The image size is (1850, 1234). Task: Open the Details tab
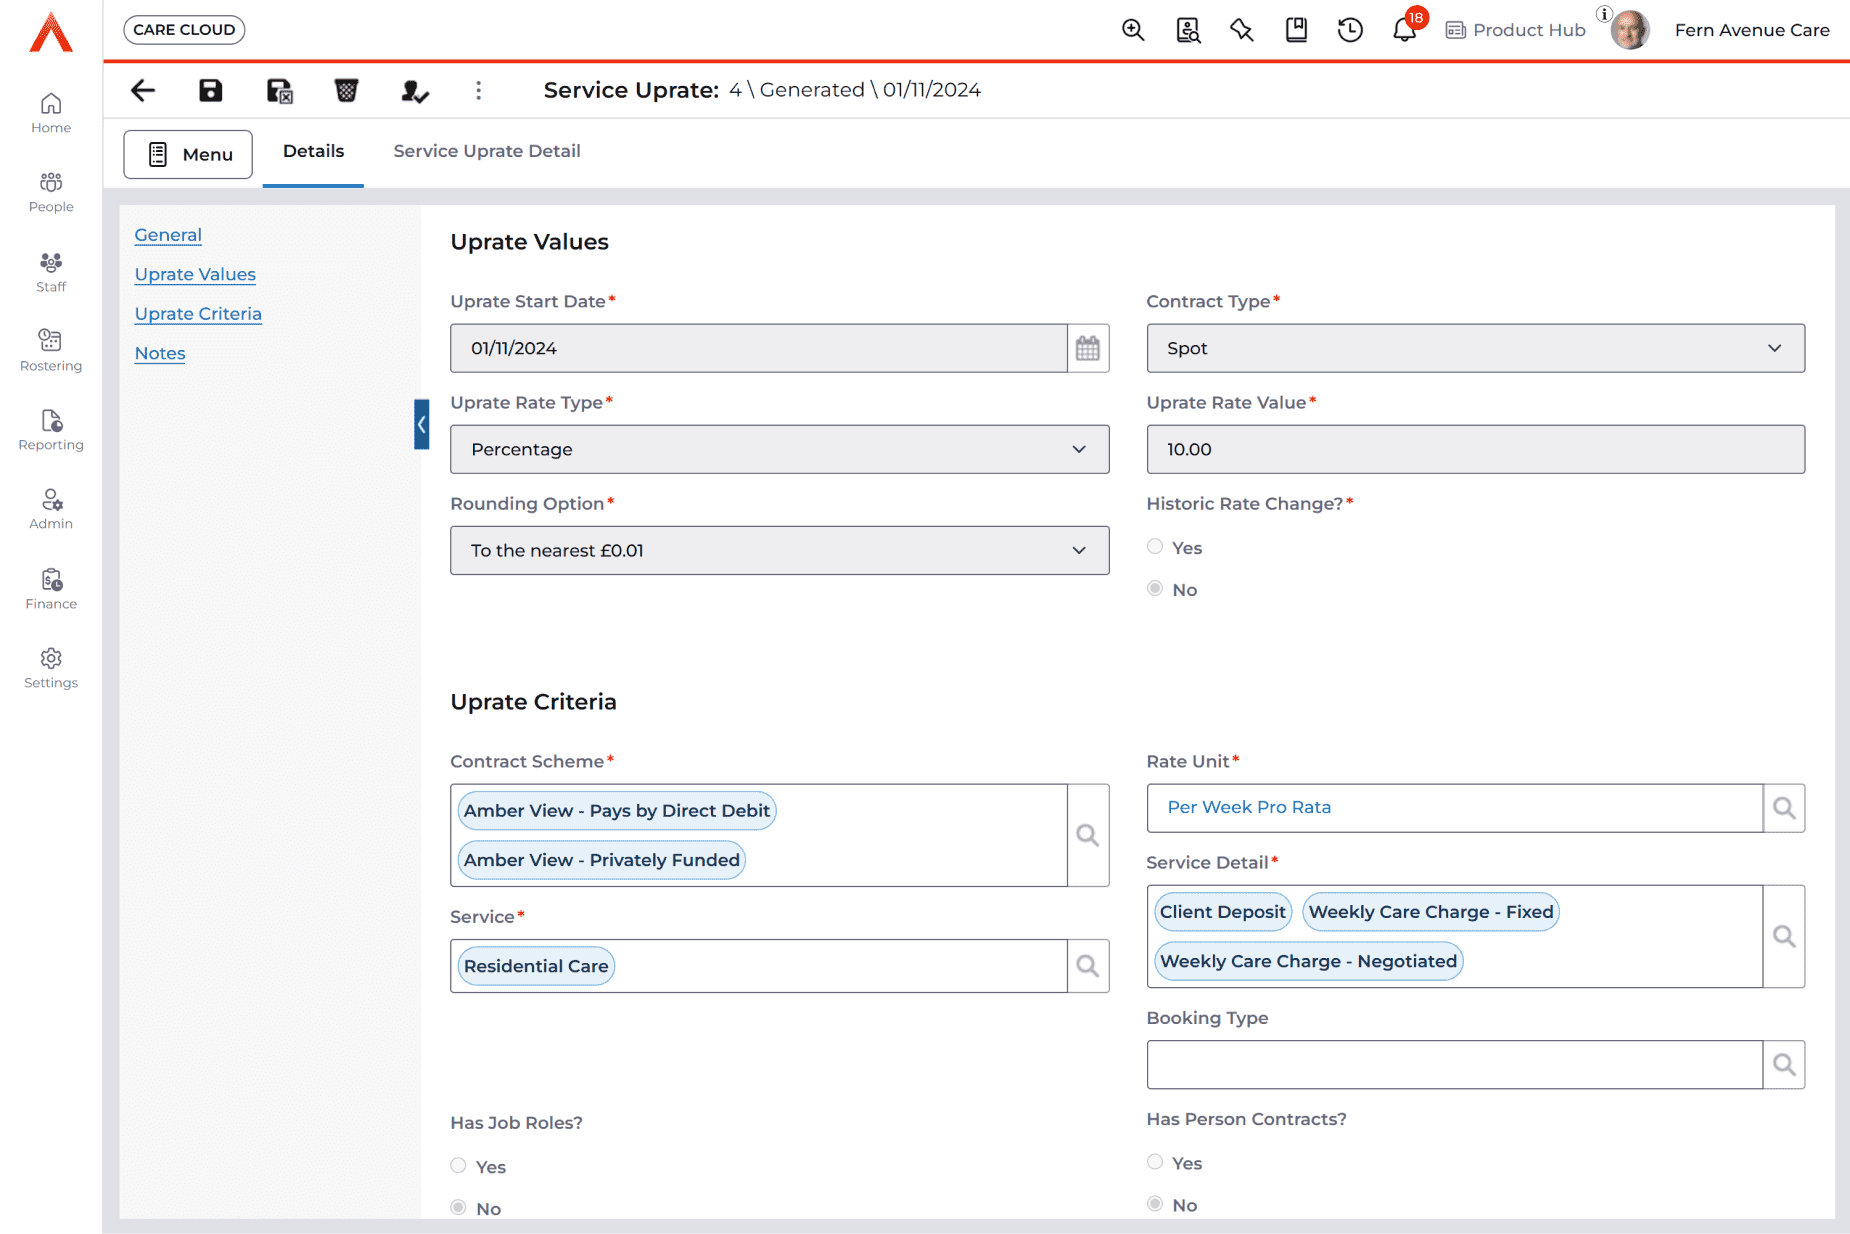click(313, 151)
